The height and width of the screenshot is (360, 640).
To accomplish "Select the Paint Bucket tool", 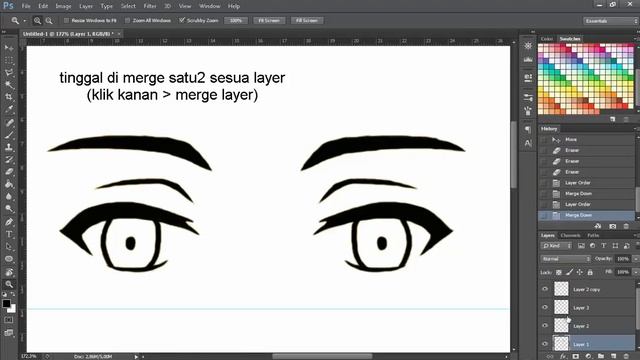I will (x=9, y=184).
